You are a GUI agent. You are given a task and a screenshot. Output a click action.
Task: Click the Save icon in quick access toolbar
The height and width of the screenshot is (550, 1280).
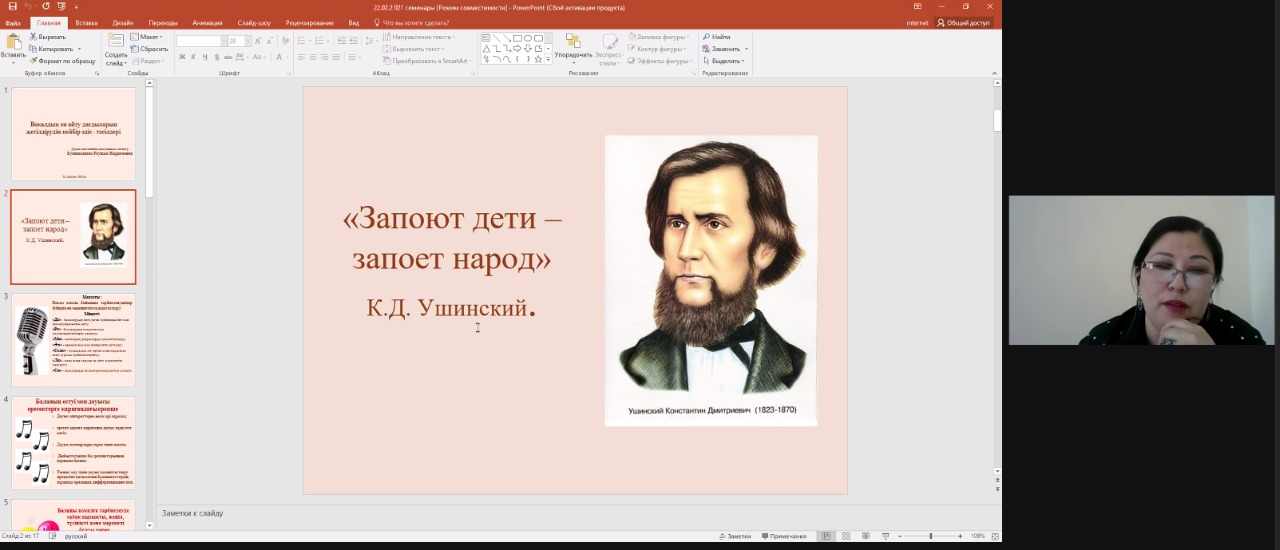(x=12, y=6)
